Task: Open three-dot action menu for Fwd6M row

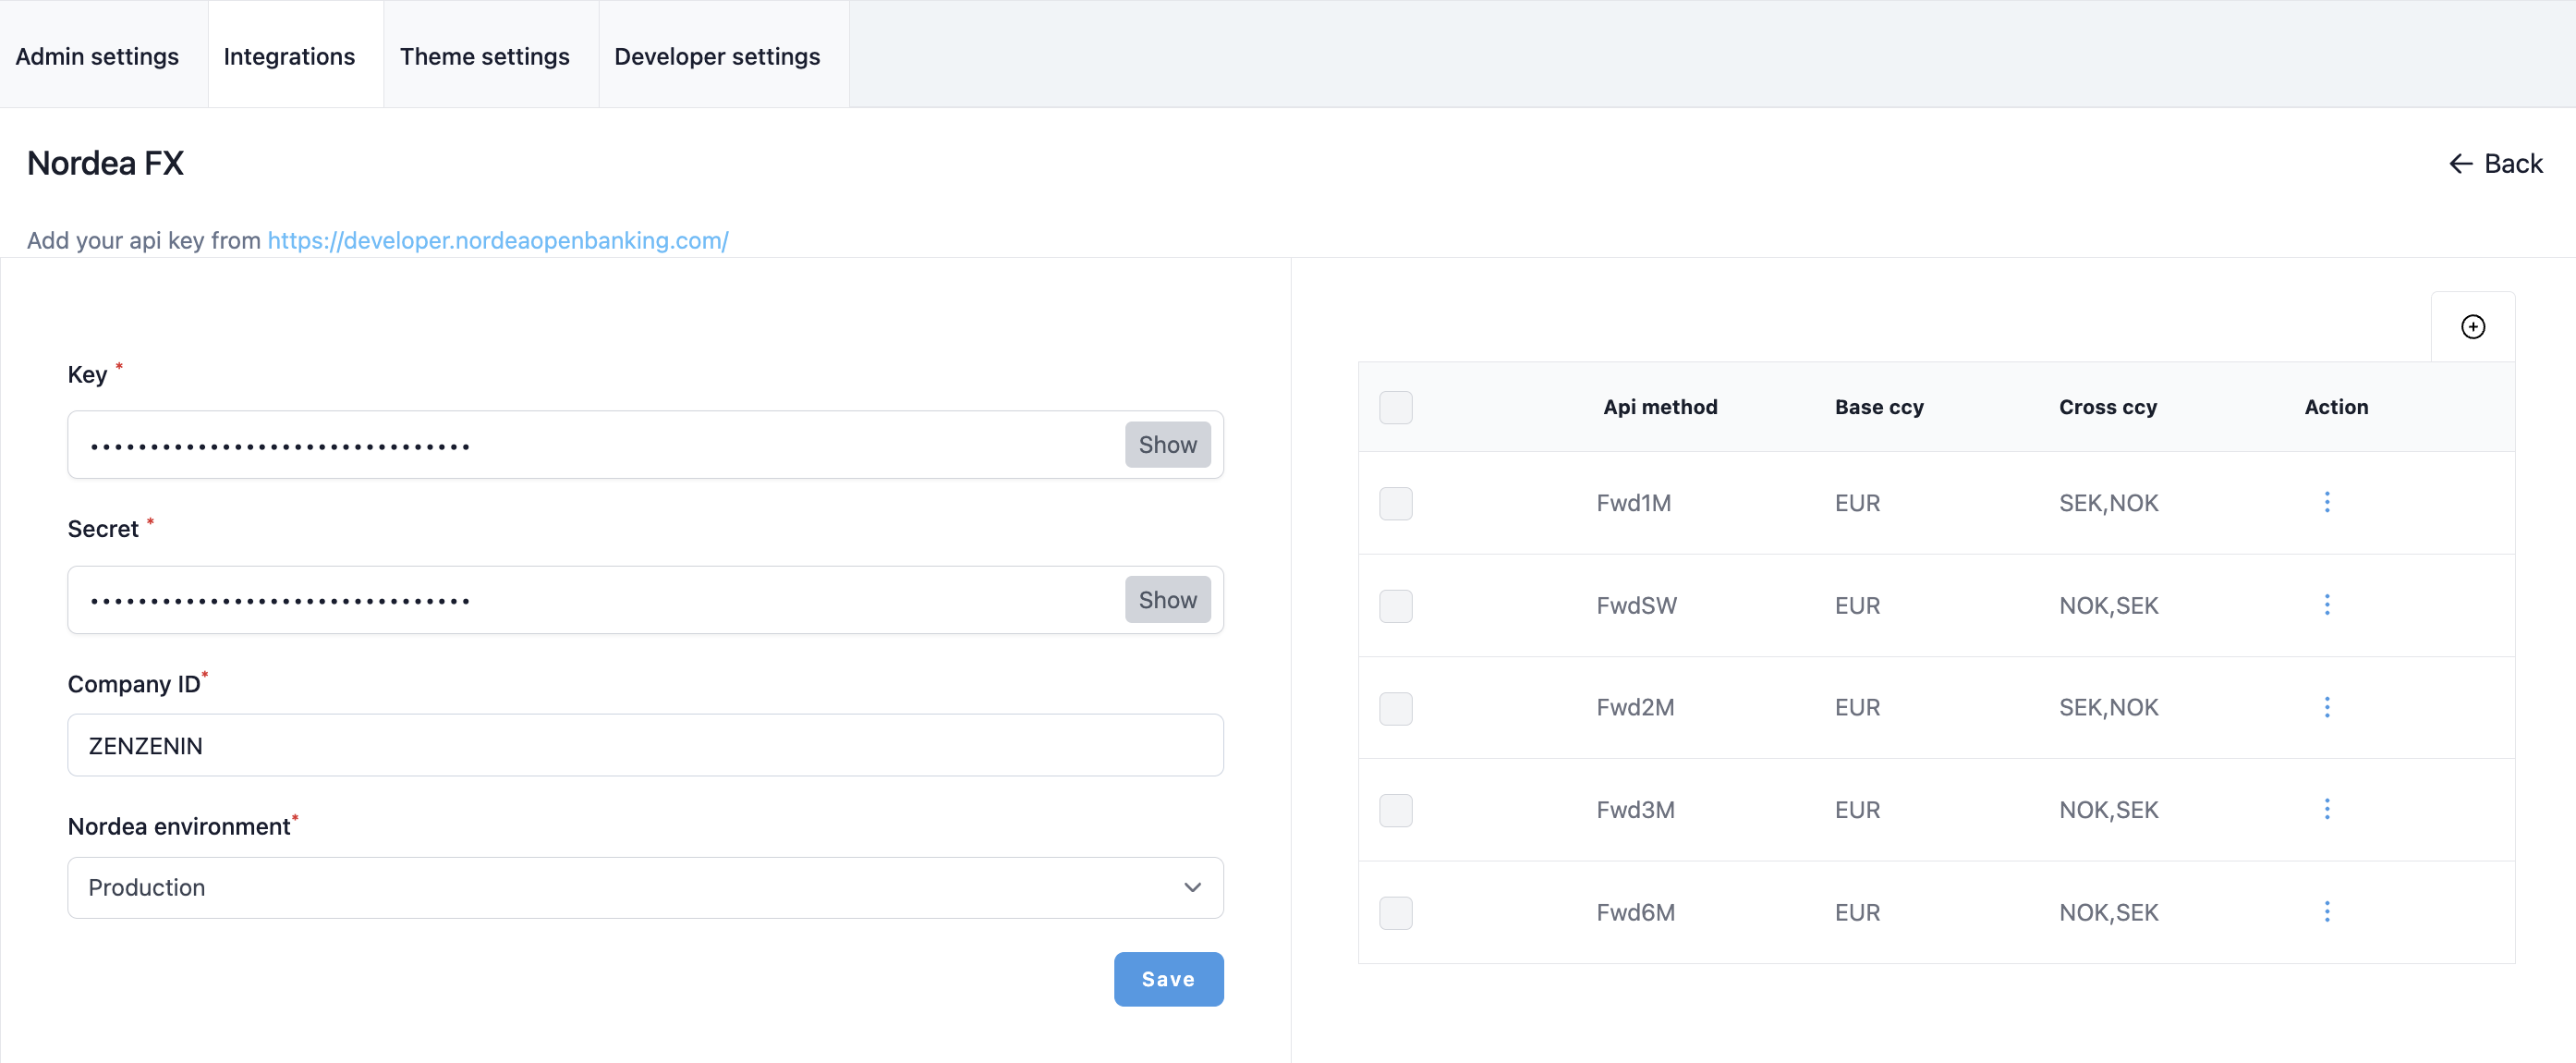Action: coord(2326,911)
